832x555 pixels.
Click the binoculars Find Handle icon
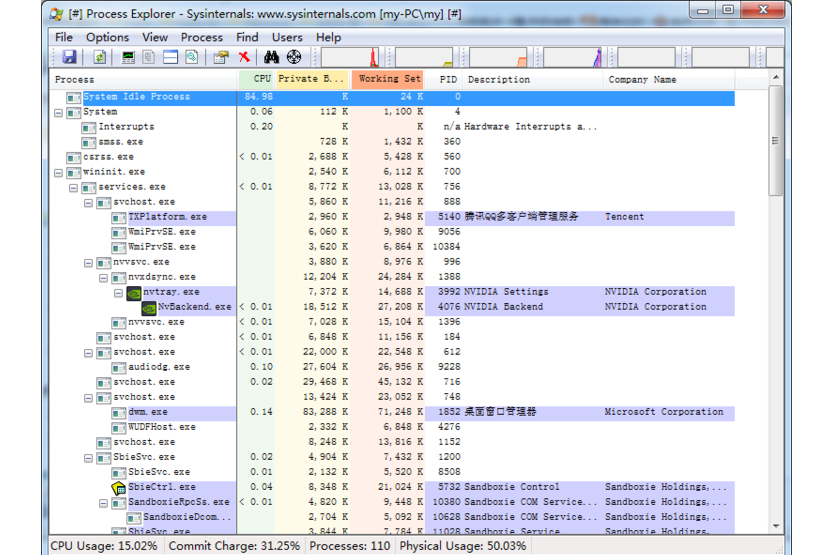tap(272, 57)
